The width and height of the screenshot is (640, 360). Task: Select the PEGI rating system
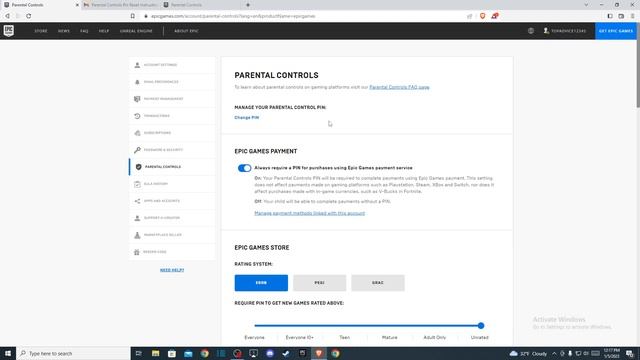(x=320, y=283)
